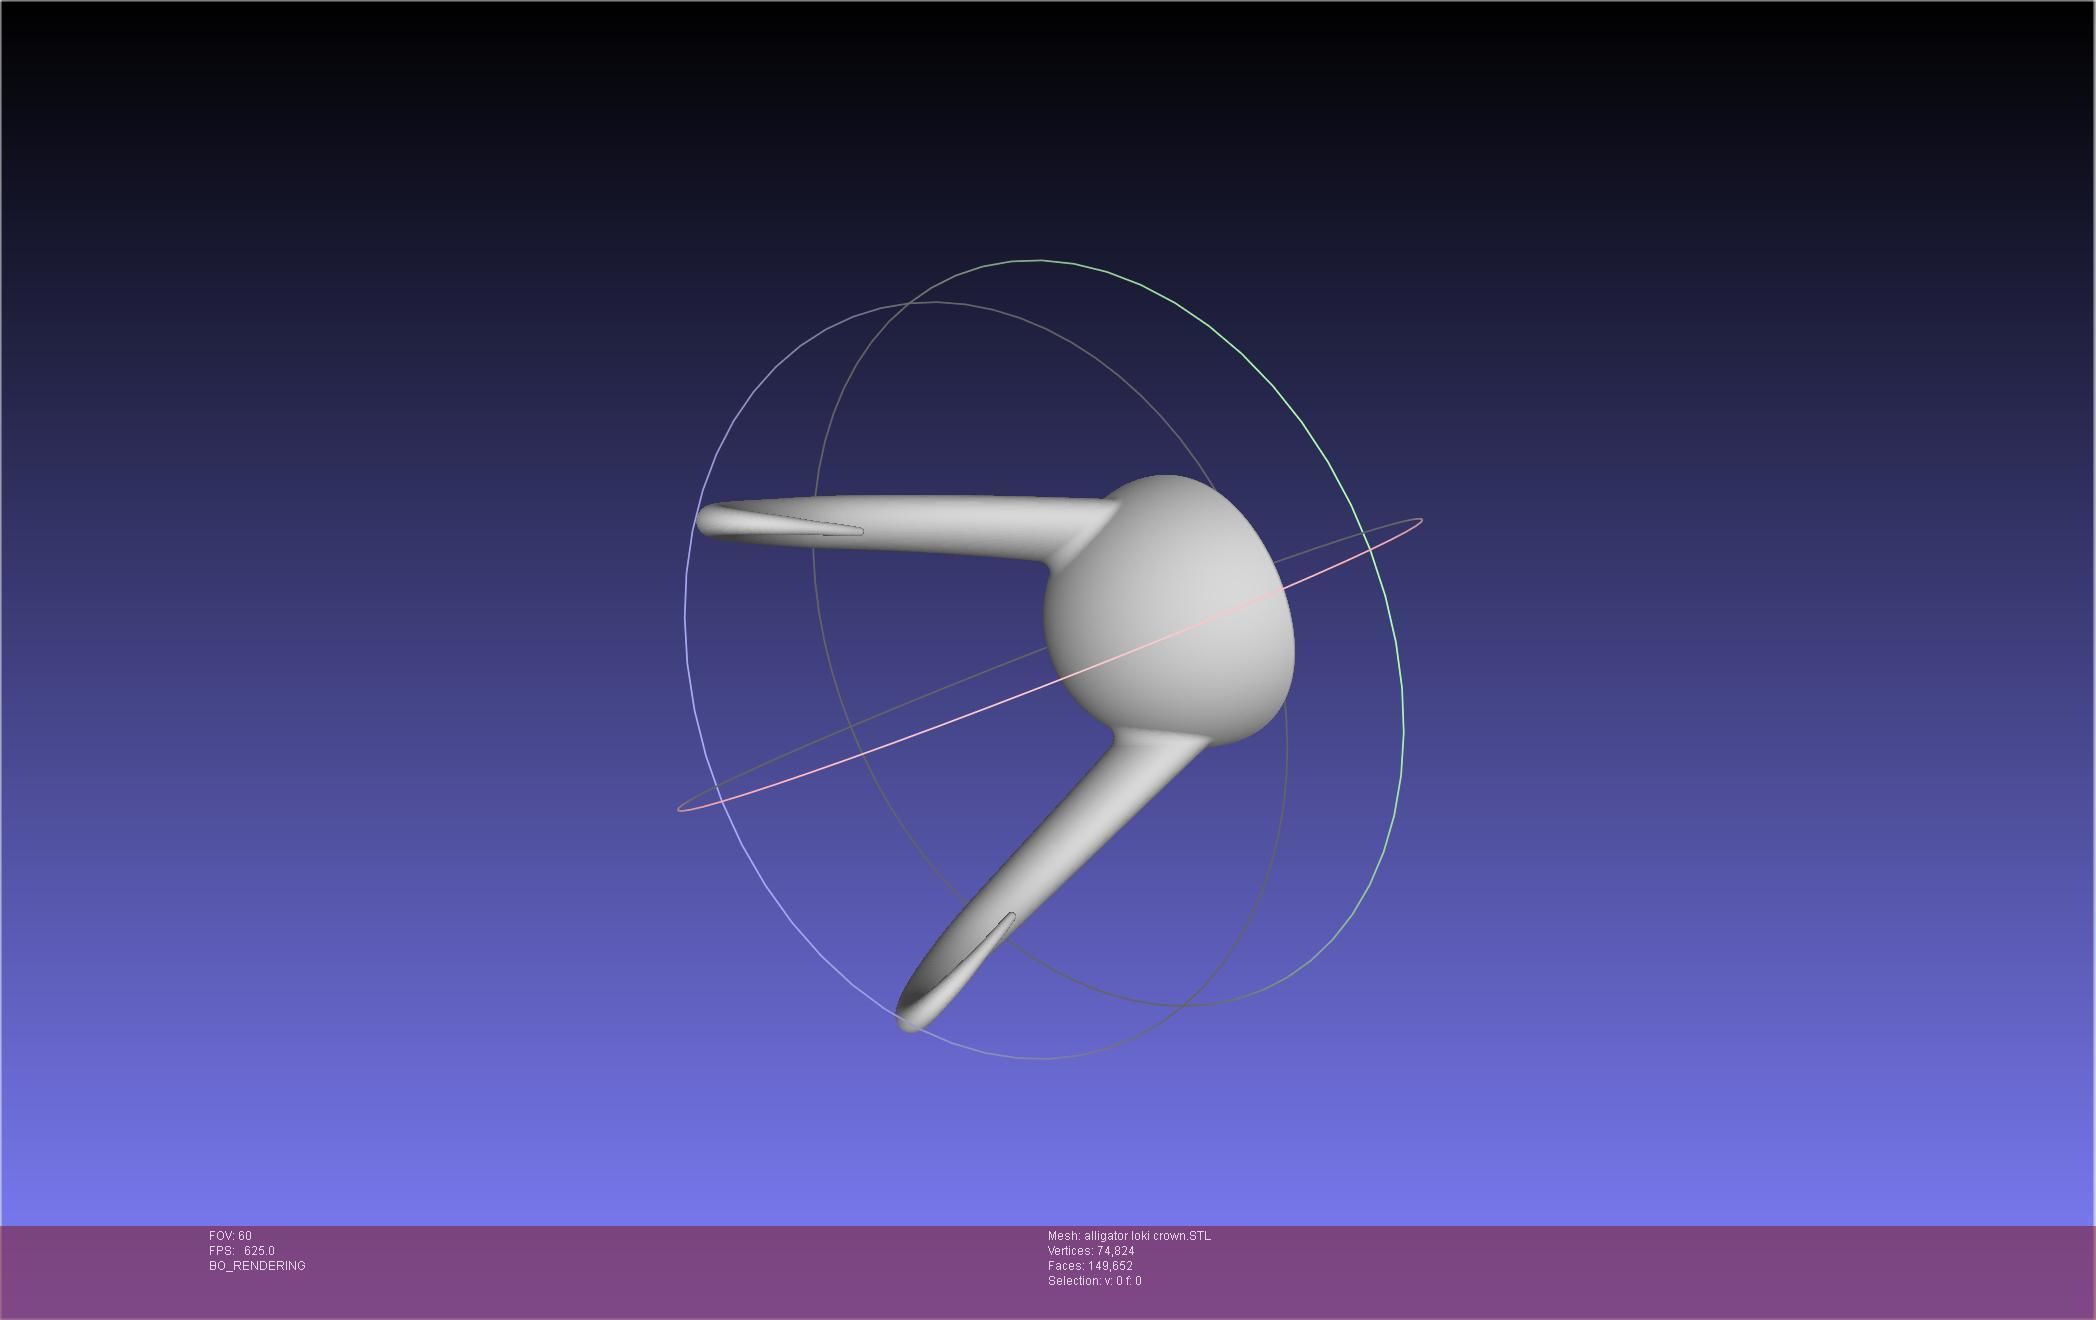
Task: Click the mesh name alligator loki crown.STL
Action: point(1129,1236)
